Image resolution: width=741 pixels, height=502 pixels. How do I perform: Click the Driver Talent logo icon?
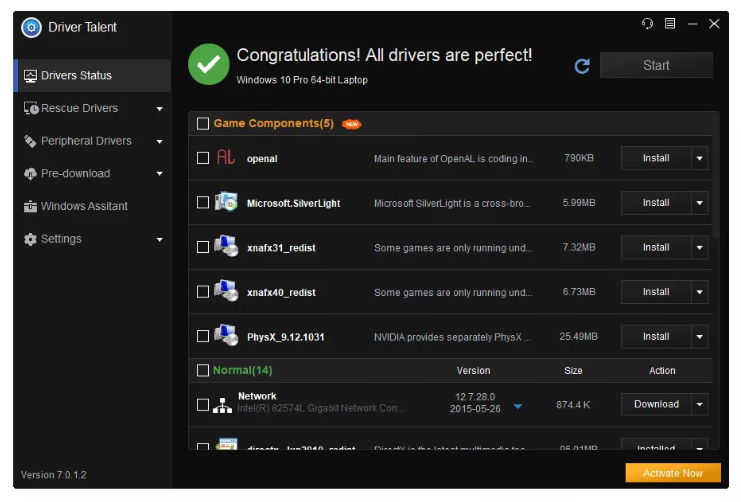pyautogui.click(x=31, y=27)
